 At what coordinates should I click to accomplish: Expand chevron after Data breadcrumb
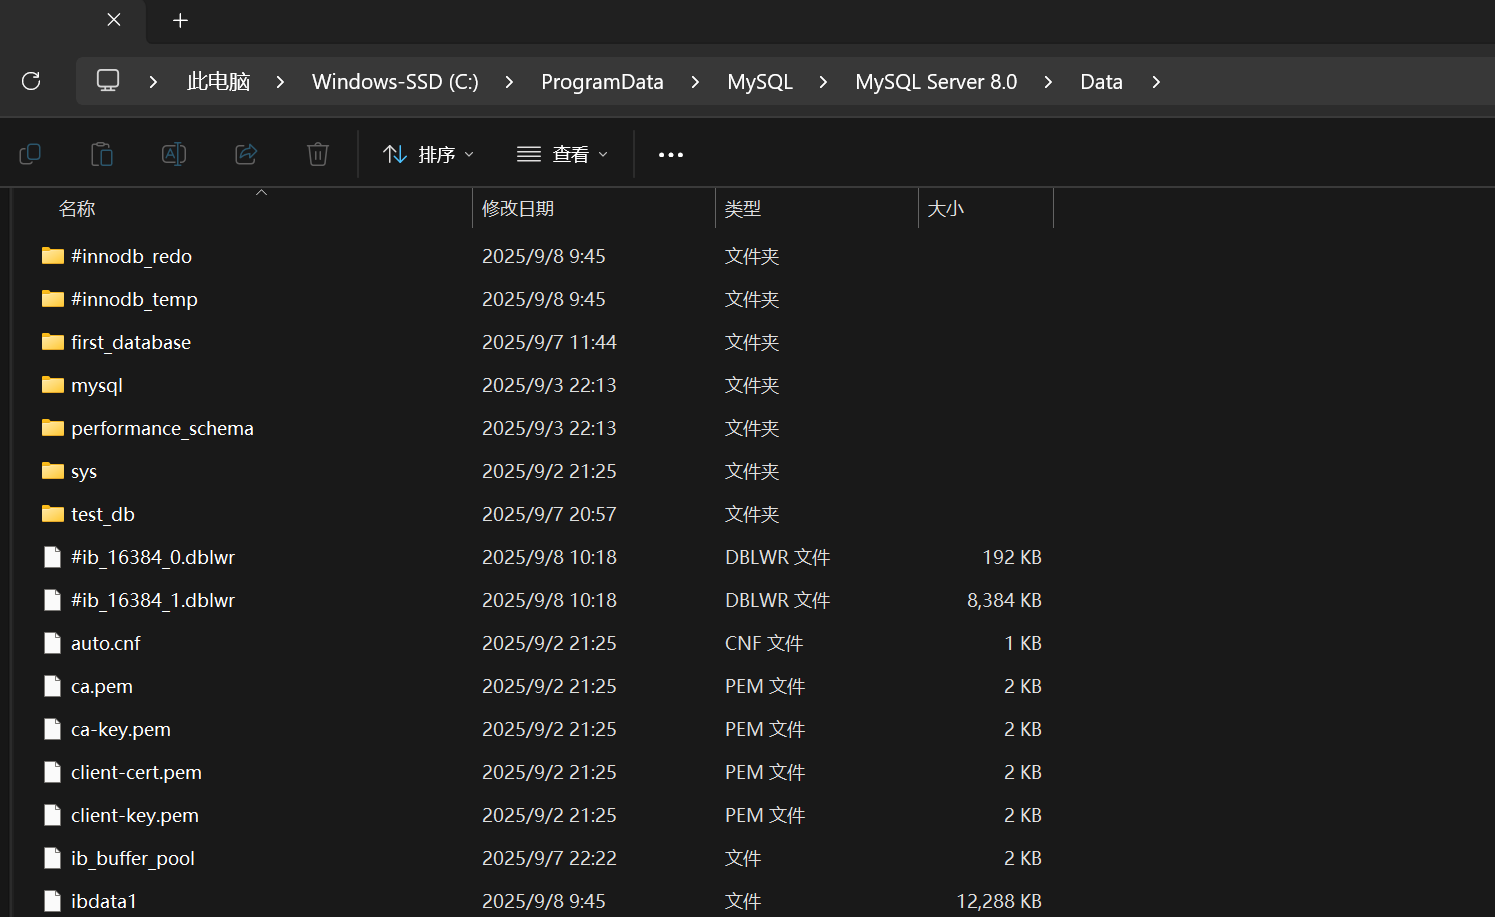[x=1156, y=81]
